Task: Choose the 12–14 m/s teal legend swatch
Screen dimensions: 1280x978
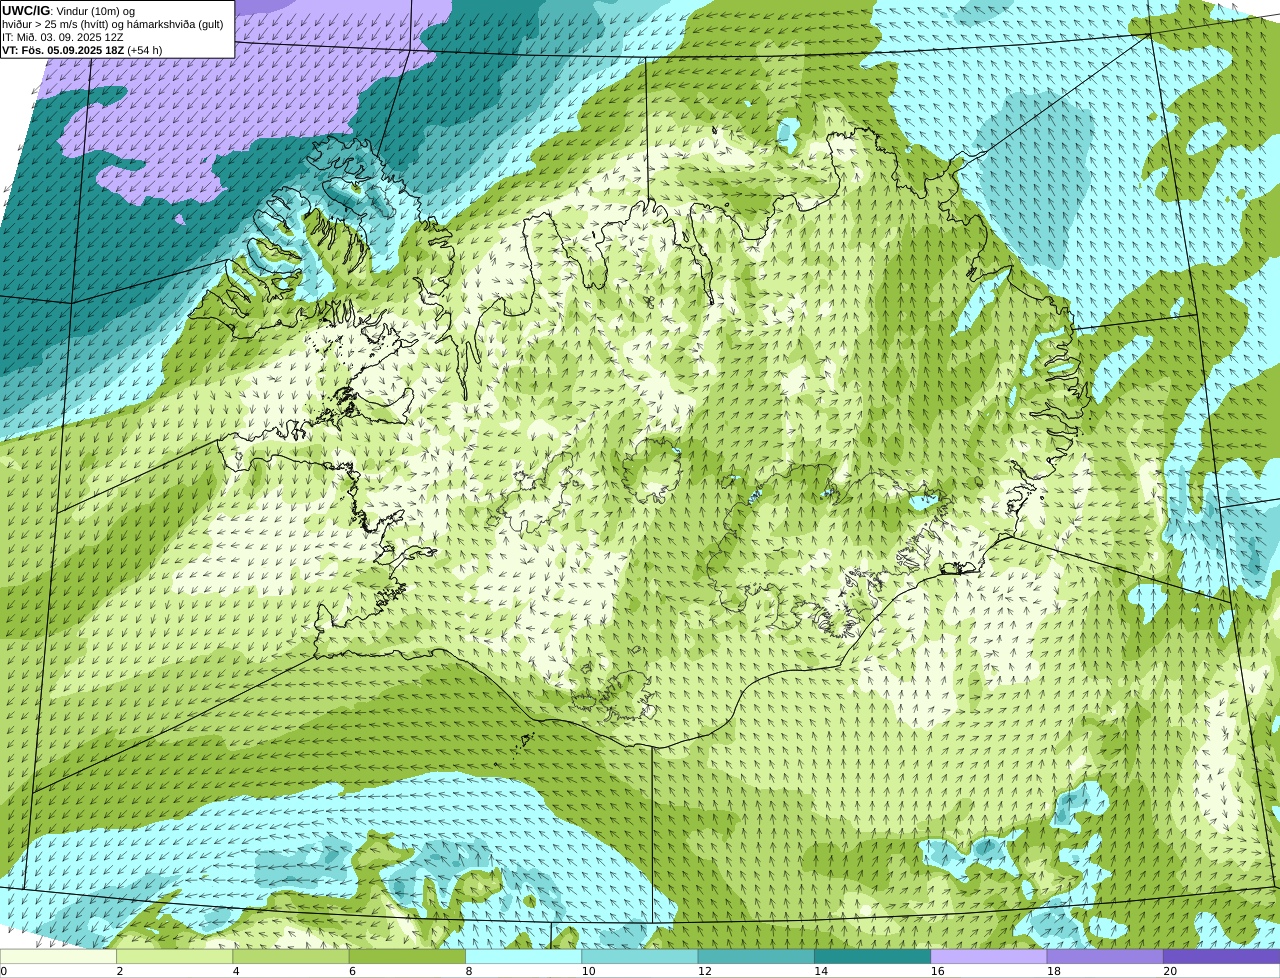Action: (x=756, y=956)
